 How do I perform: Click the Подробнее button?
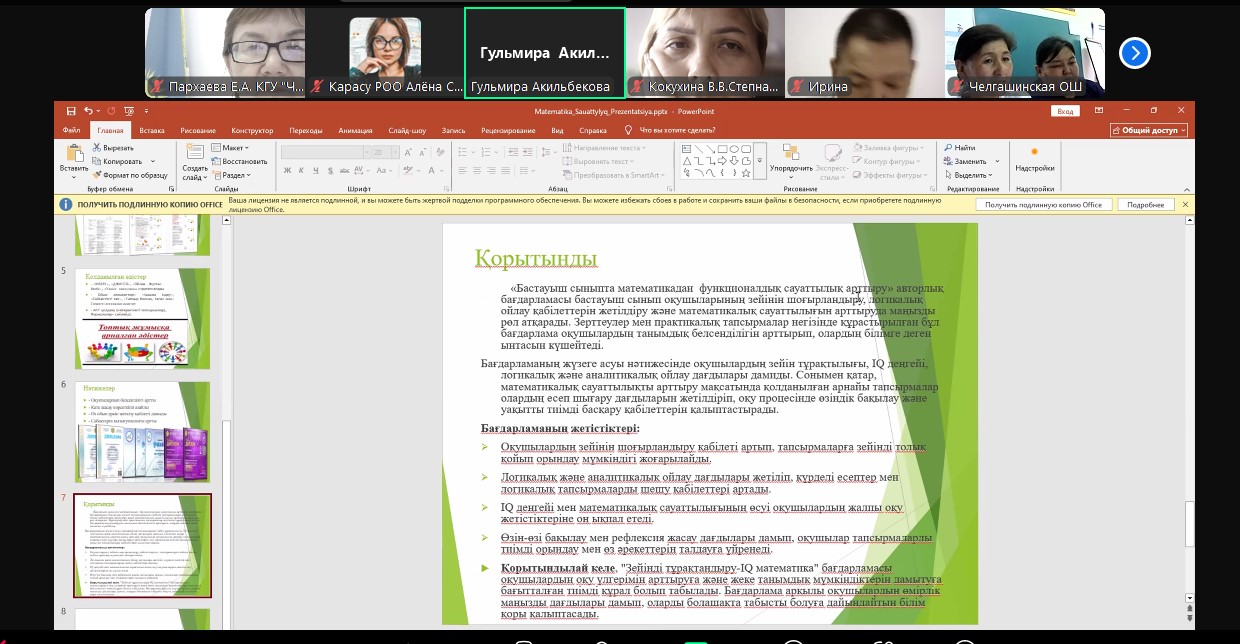[1145, 204]
